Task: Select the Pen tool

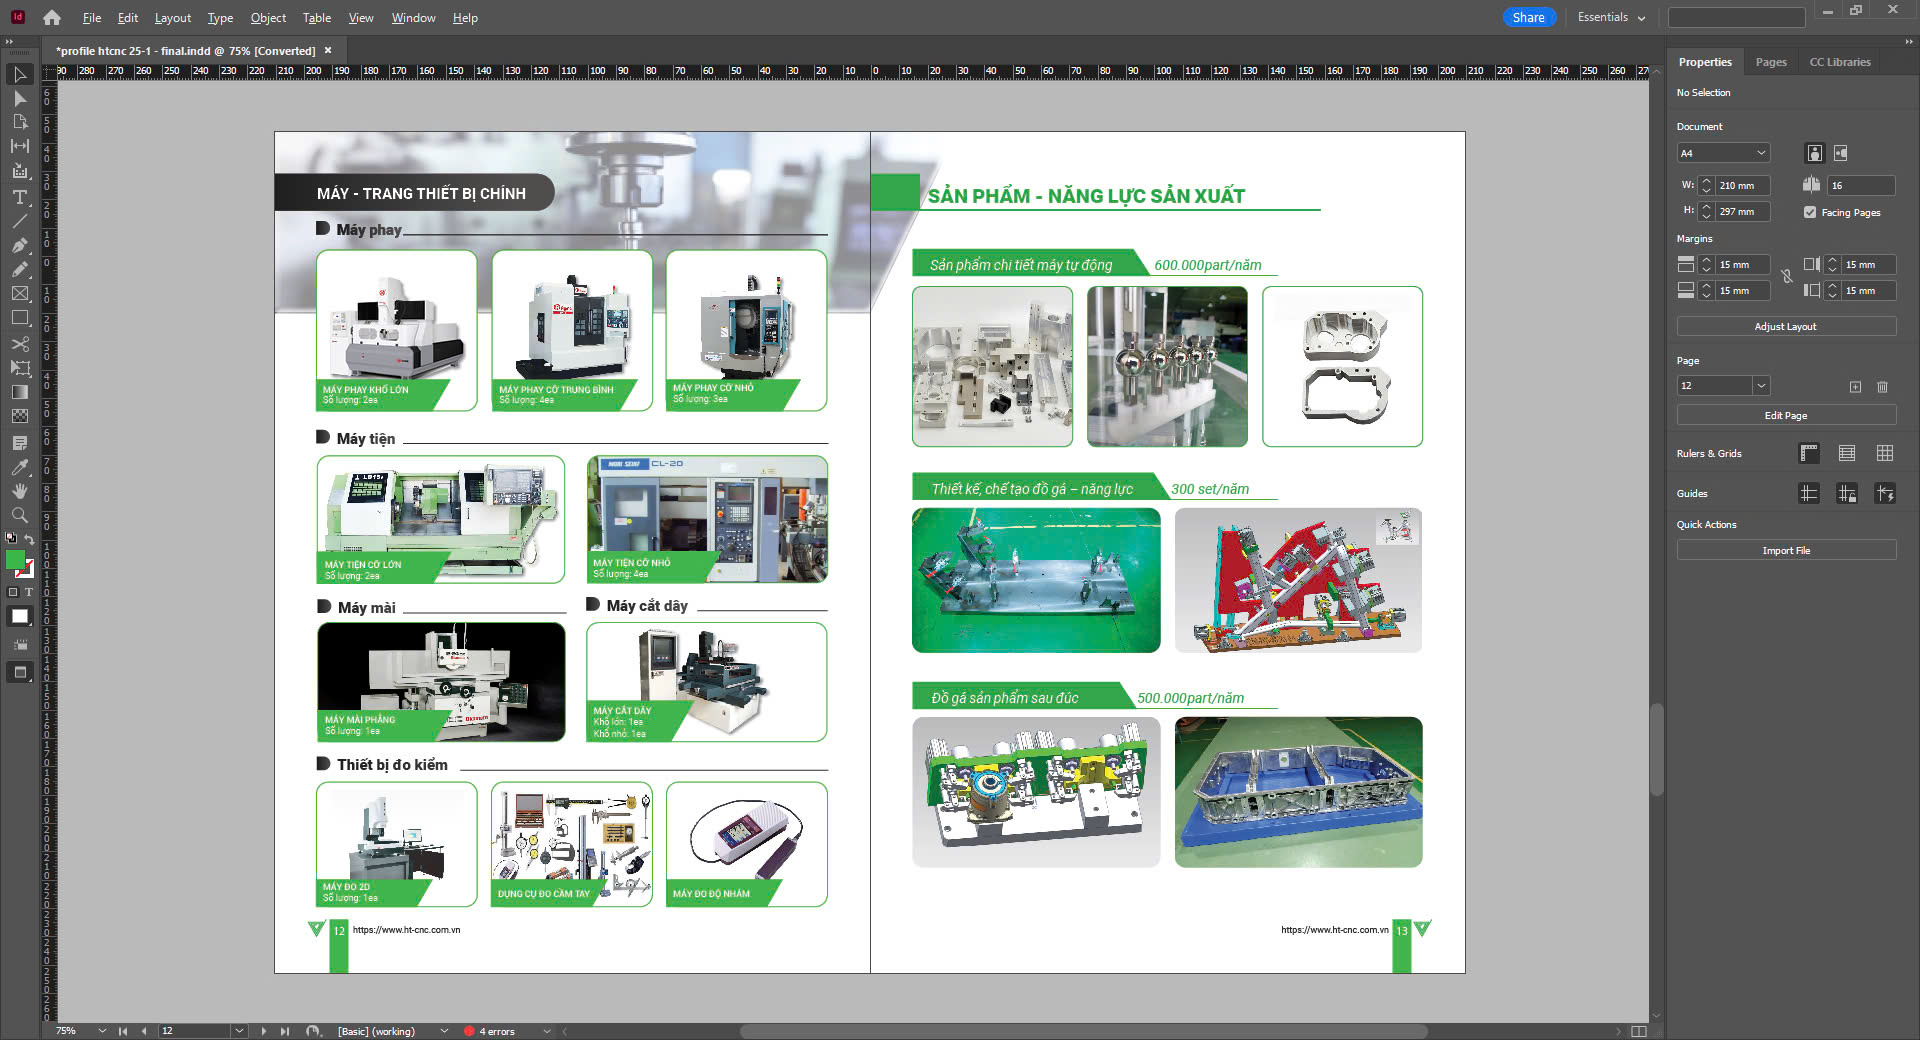Action: (19, 245)
